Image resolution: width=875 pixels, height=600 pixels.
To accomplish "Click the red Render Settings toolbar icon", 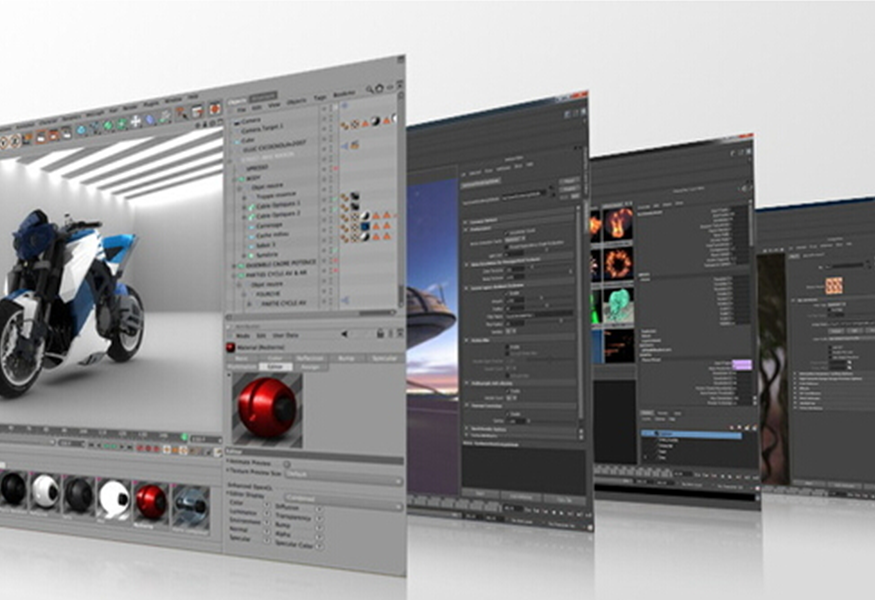I will [215, 108].
